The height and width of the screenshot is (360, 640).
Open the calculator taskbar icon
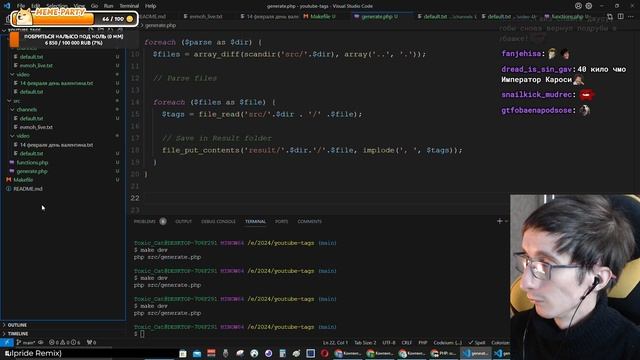pos(282,353)
